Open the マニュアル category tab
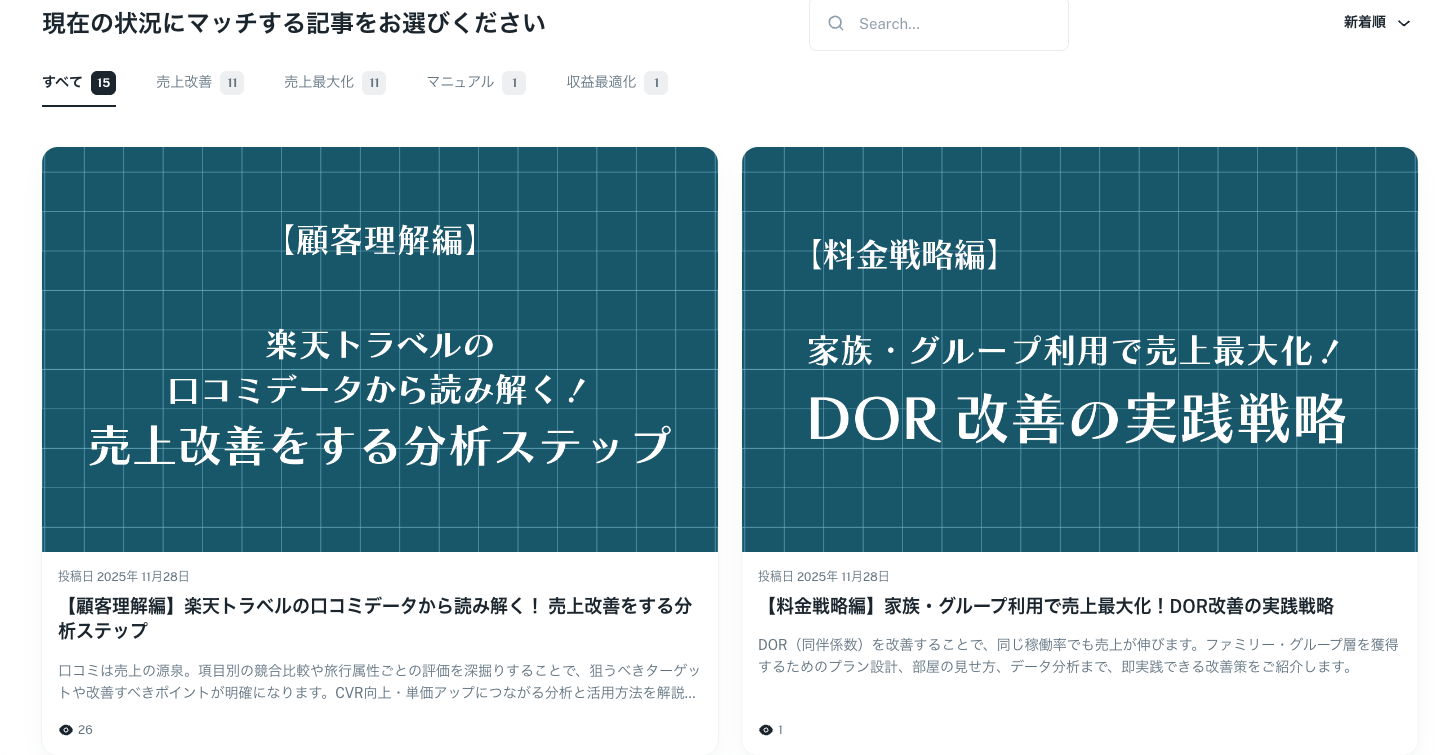This screenshot has height=755, width=1443. tap(460, 82)
